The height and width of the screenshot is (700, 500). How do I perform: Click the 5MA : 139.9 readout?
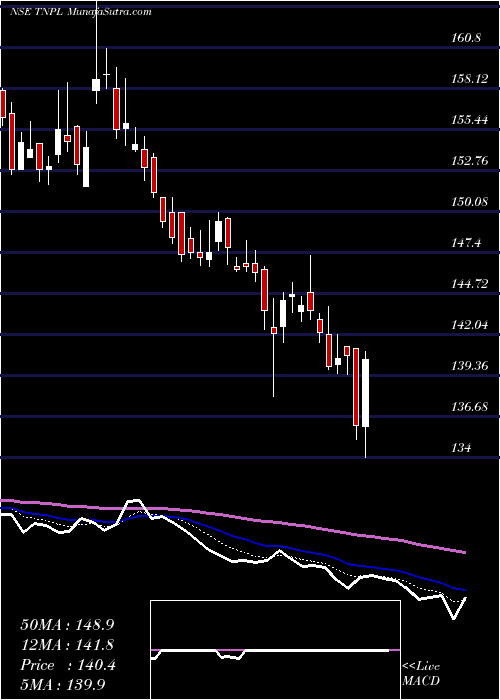click(x=63, y=685)
